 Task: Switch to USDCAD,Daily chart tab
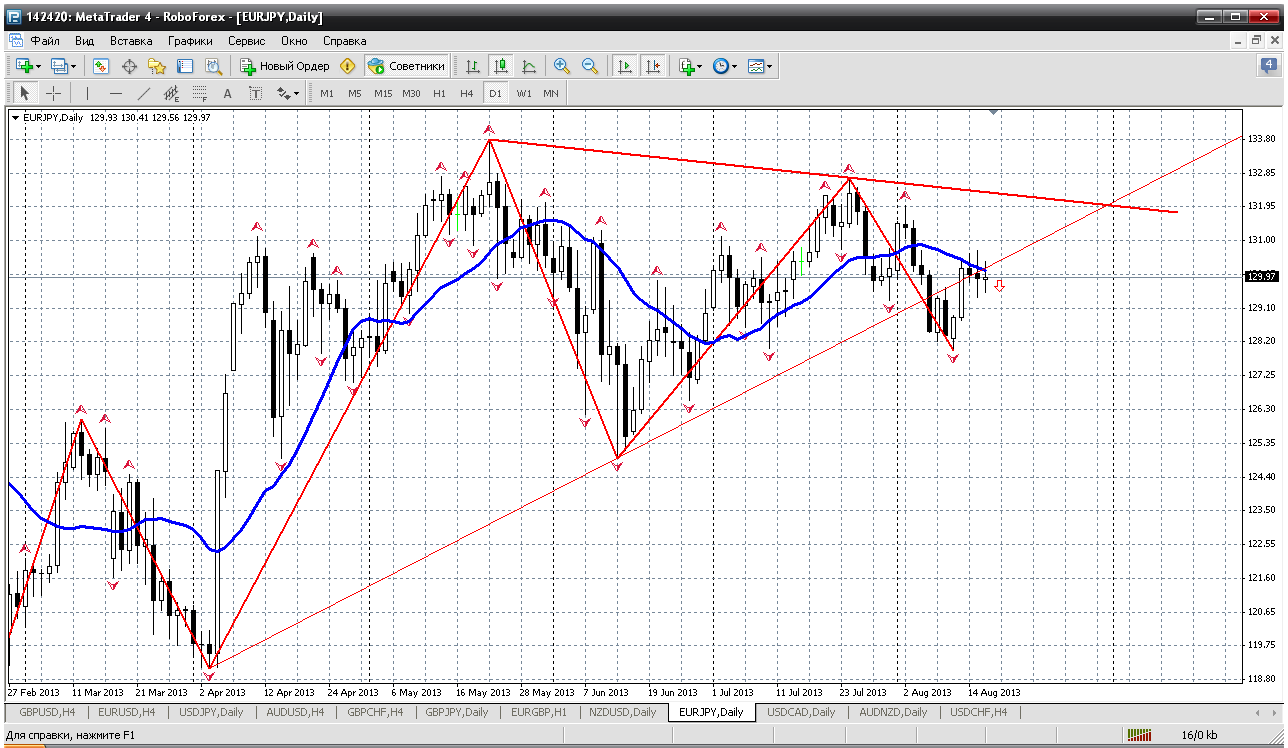[x=801, y=712]
